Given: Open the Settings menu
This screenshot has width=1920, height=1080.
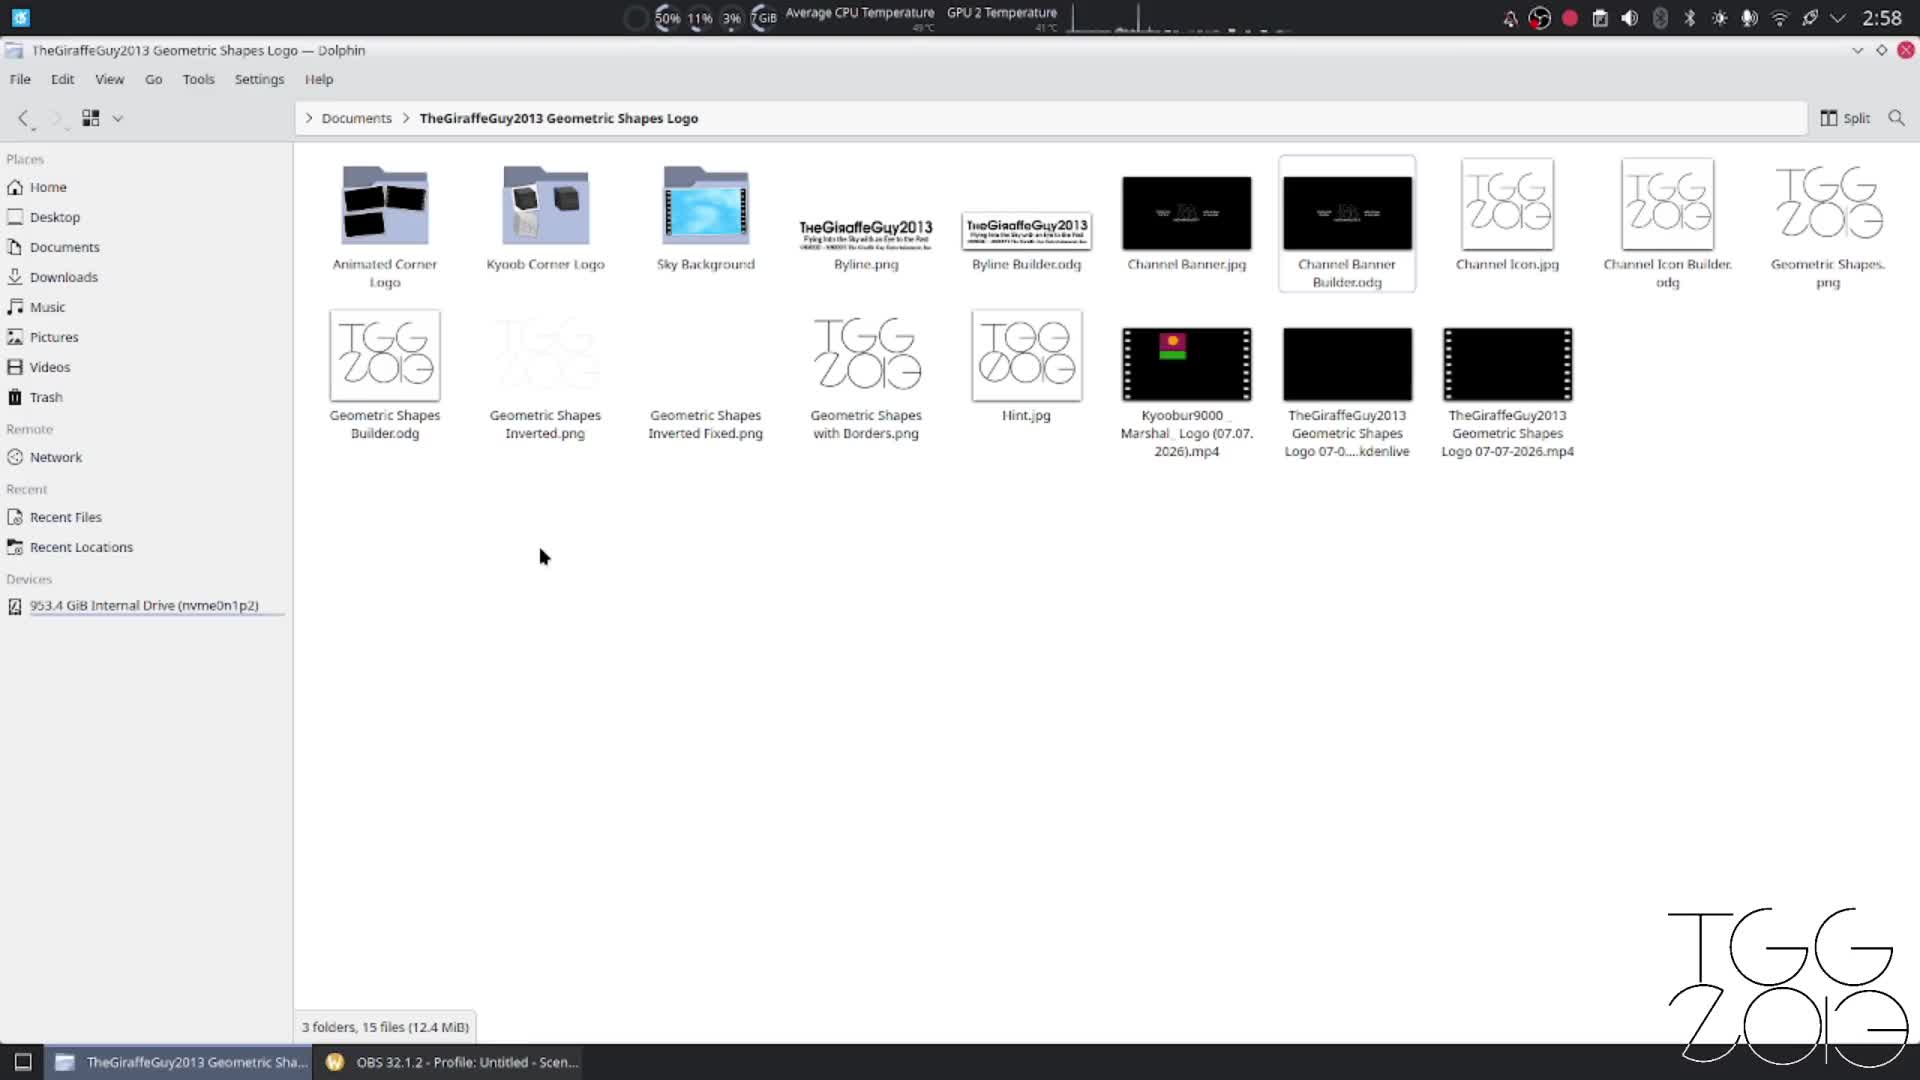Looking at the screenshot, I should (260, 79).
